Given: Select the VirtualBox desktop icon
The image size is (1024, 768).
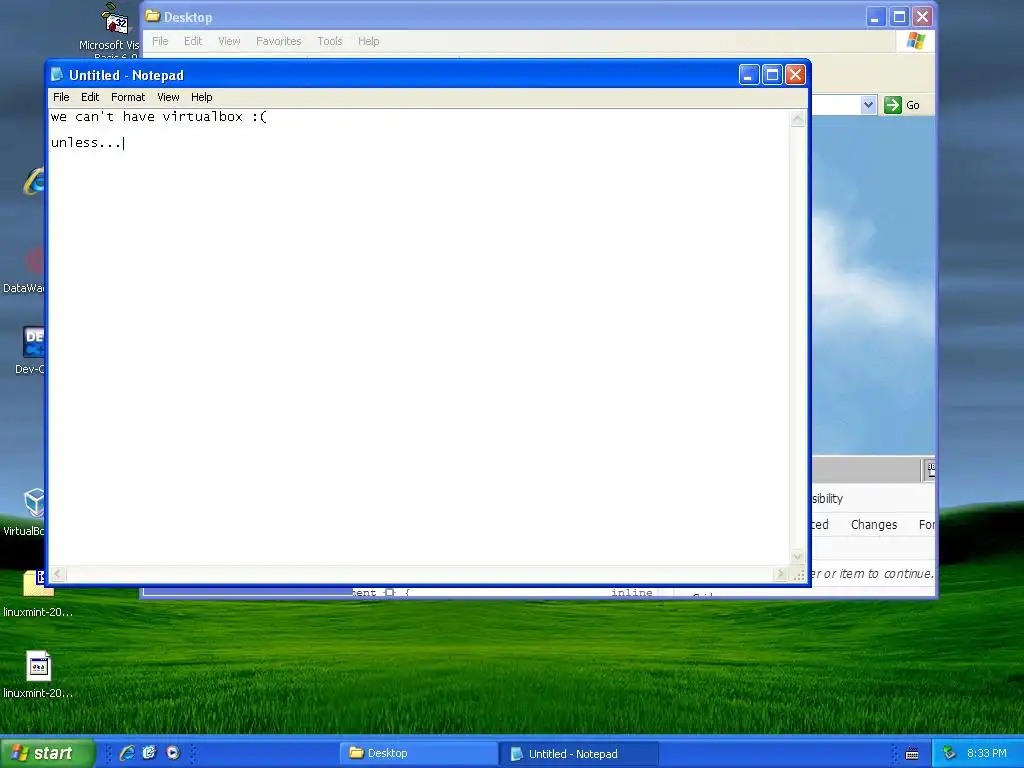Looking at the screenshot, I should pos(25,513).
